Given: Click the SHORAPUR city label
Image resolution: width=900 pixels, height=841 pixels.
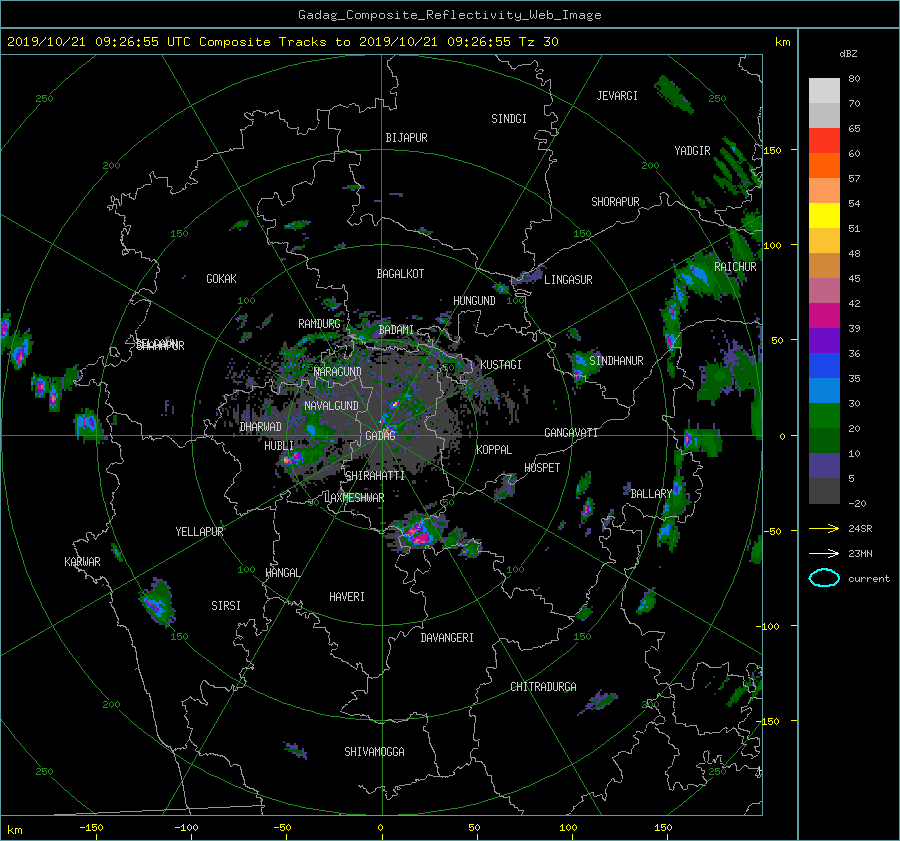Looking at the screenshot, I should click(615, 201).
